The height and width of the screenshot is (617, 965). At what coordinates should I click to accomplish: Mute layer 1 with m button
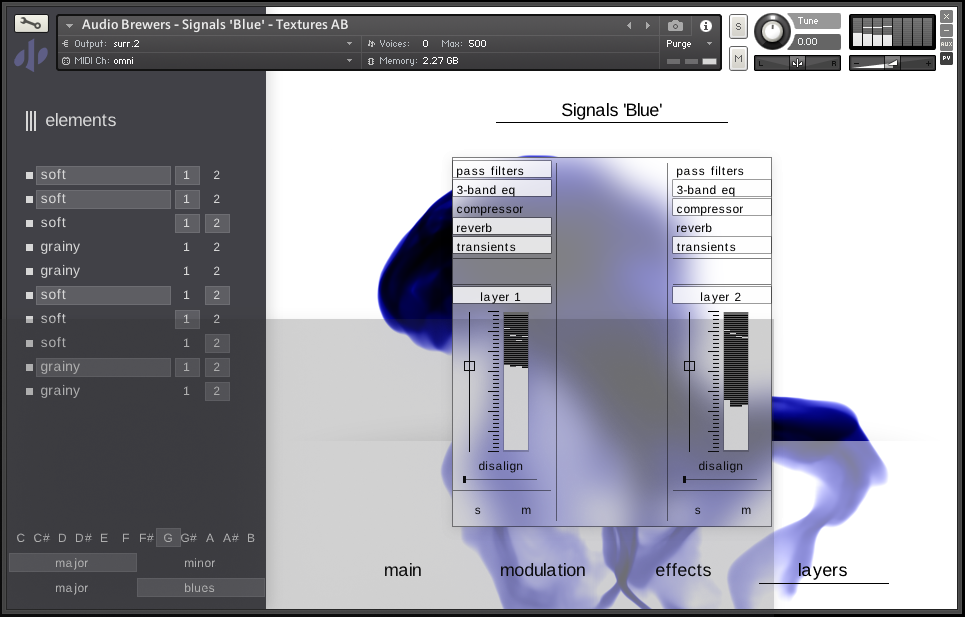click(x=526, y=511)
